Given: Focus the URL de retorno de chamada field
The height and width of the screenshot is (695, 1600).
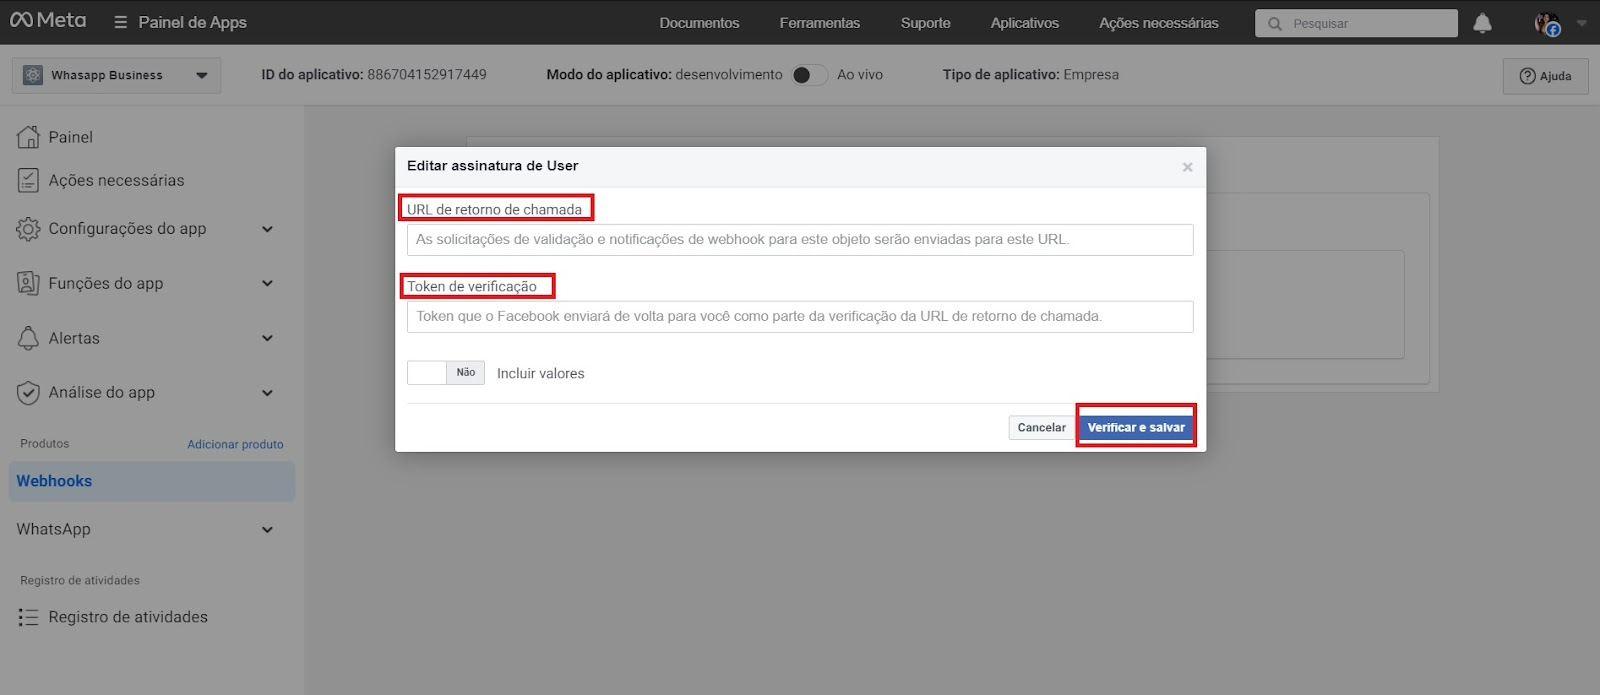Looking at the screenshot, I should [800, 240].
